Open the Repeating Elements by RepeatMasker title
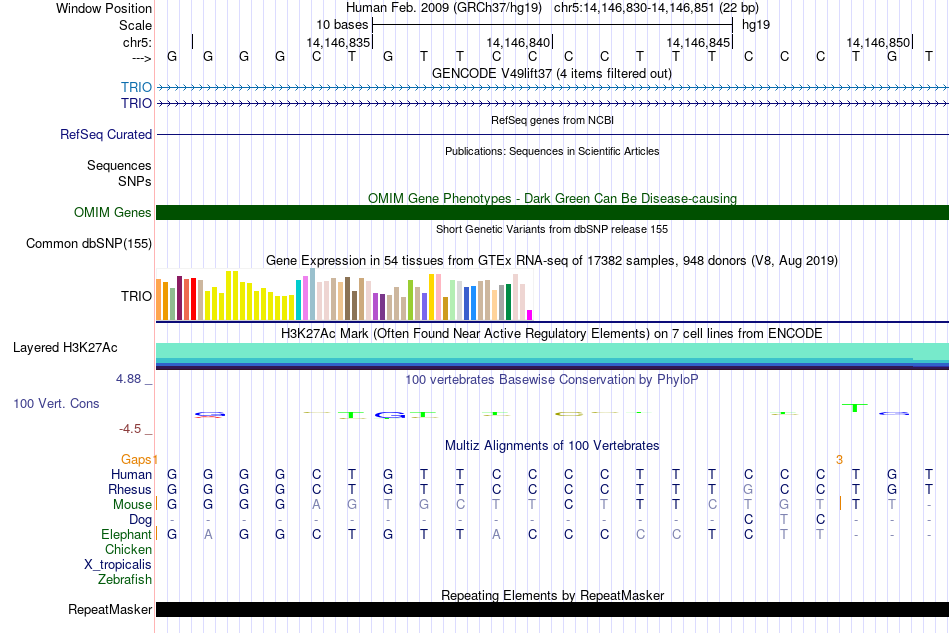This screenshot has width=950, height=633. [x=552, y=595]
